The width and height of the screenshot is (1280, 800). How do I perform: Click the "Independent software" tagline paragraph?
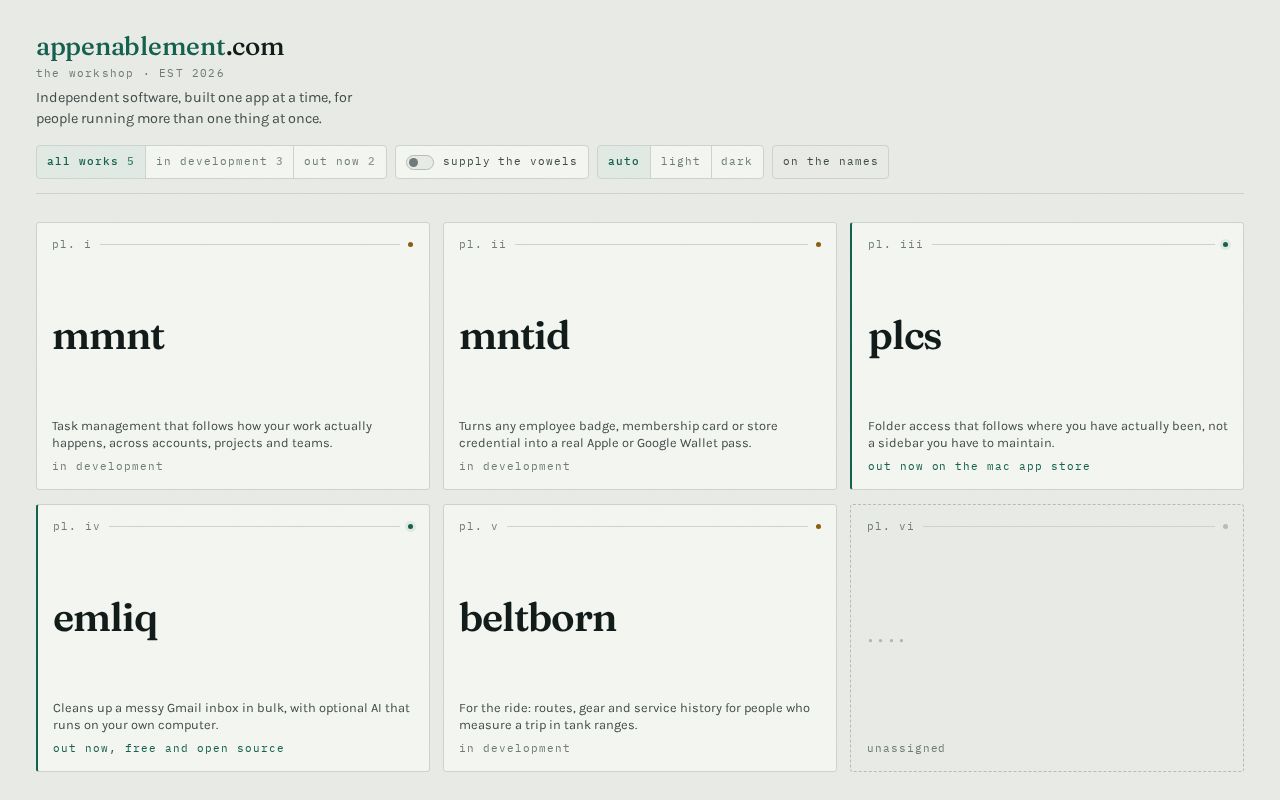pos(194,108)
